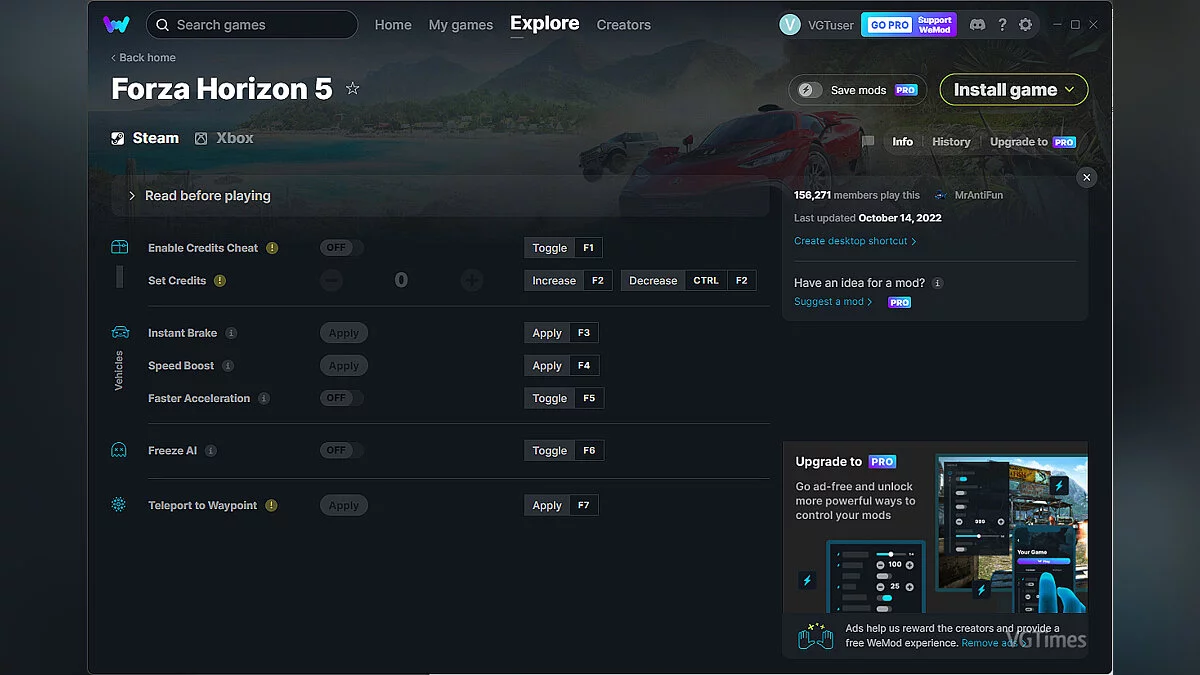Enable the Credits Cheat toggle

pos(340,247)
